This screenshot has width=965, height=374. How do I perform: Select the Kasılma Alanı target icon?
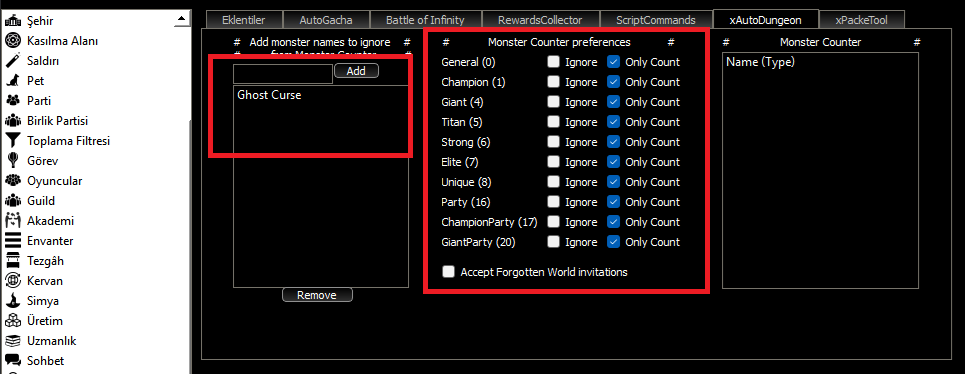tap(12, 41)
